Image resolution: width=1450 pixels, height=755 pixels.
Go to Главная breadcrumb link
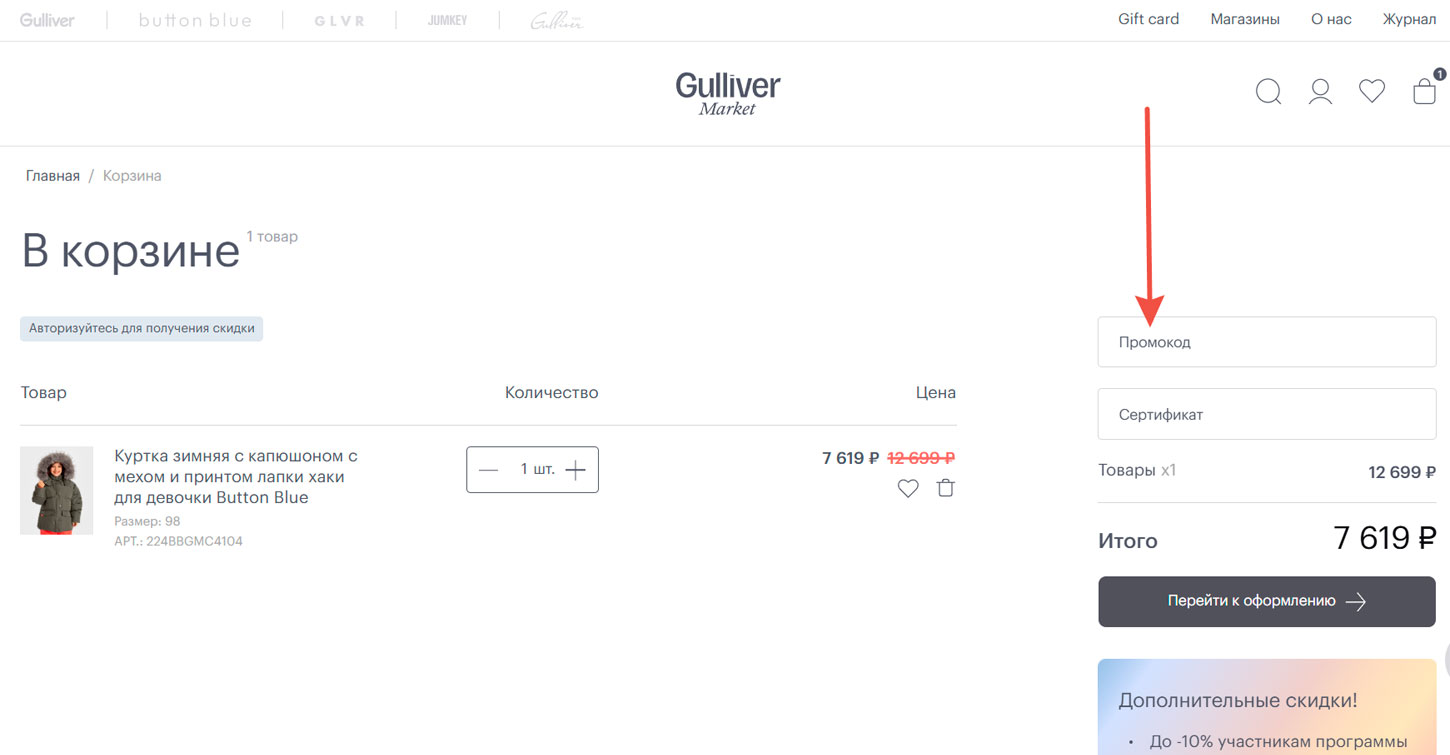[53, 176]
